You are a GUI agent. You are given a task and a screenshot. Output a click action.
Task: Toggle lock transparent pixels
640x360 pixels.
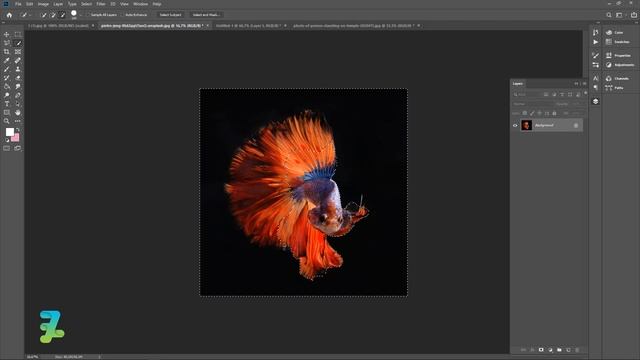pyautogui.click(x=525, y=113)
